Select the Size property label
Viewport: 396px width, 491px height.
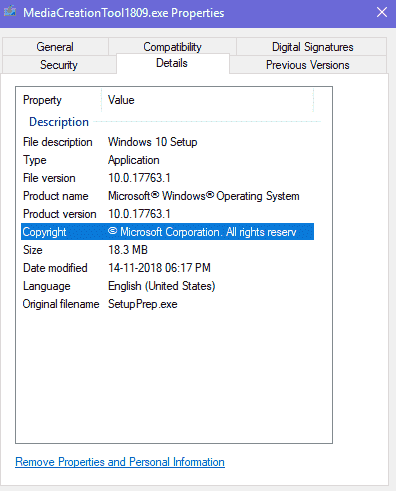(33, 250)
